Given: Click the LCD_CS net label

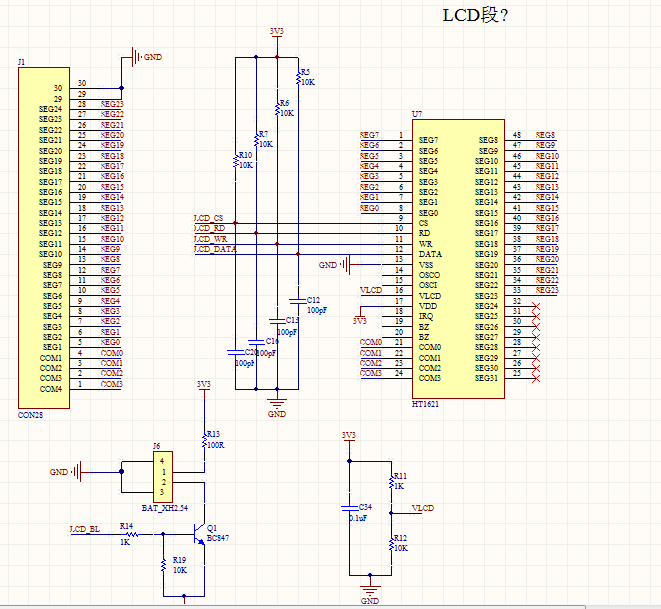Looking at the screenshot, I should pos(209,218).
